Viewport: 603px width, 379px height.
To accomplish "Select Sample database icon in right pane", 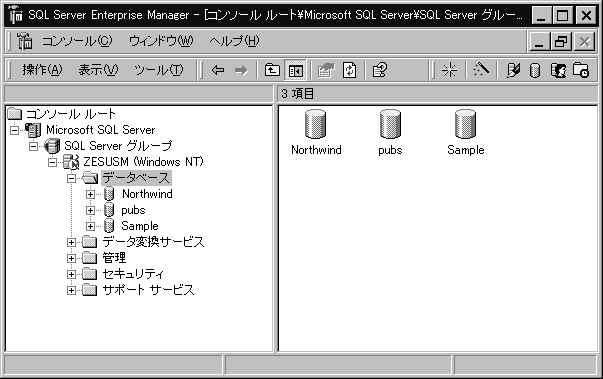I will [x=465, y=124].
